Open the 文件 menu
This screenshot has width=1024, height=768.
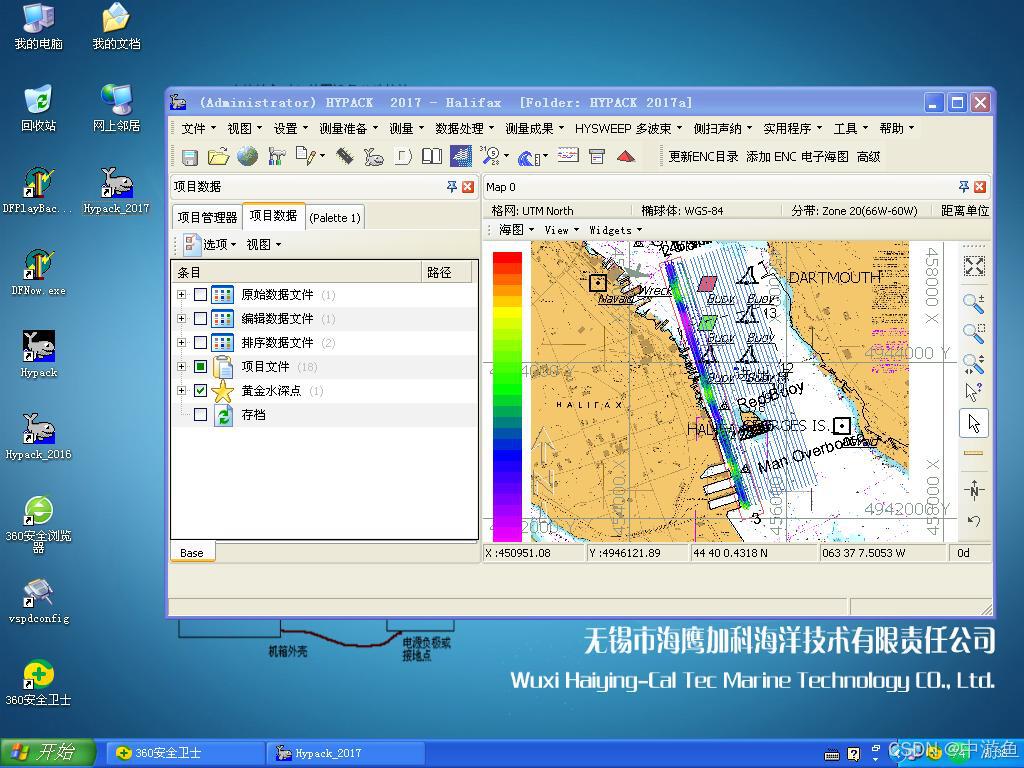(x=198, y=129)
